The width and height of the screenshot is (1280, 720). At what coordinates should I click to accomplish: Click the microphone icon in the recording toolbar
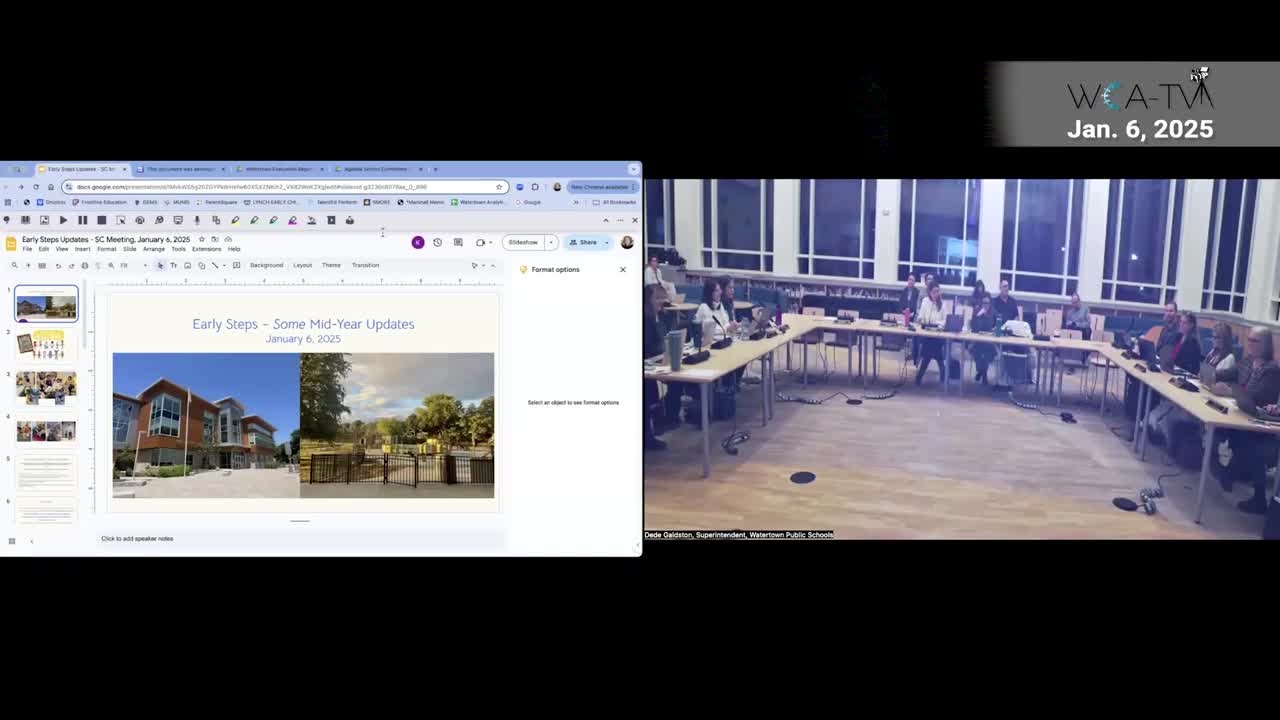(197, 220)
